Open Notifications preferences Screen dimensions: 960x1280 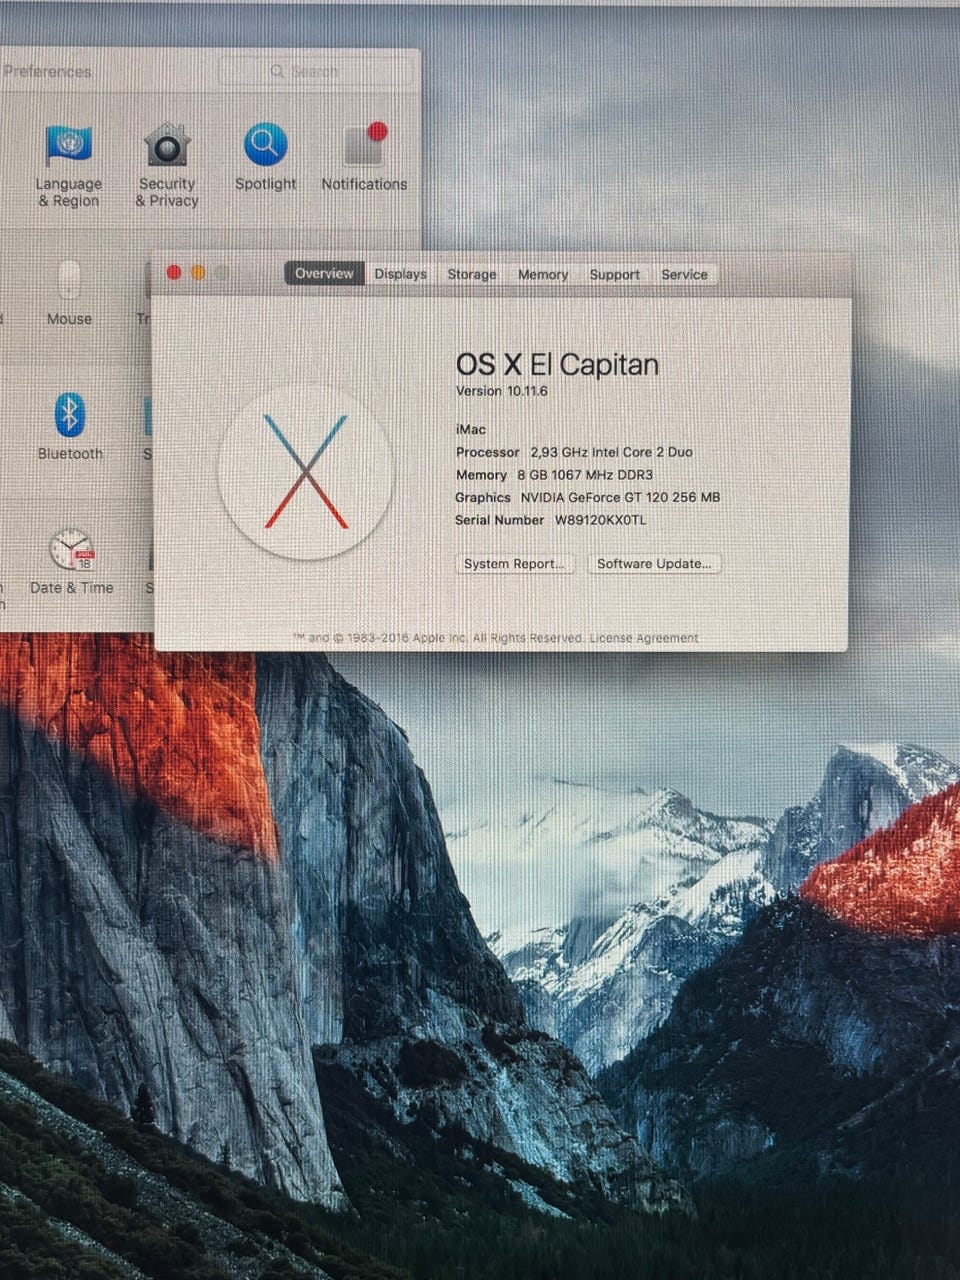click(364, 156)
